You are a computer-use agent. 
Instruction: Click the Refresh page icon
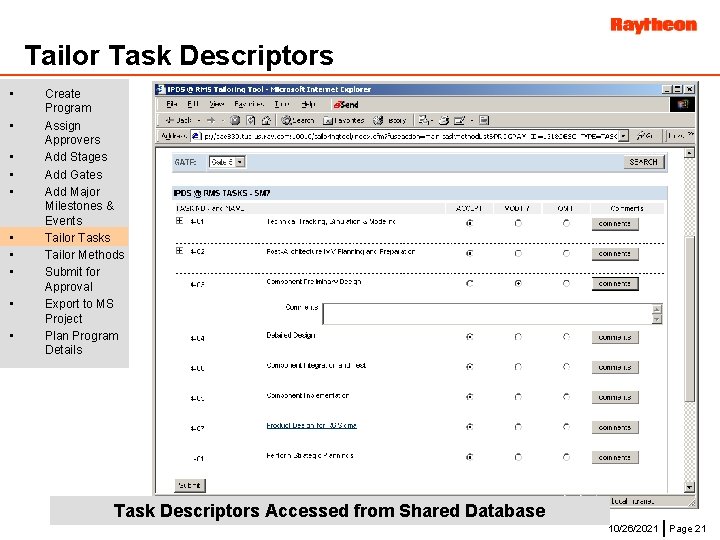[x=251, y=120]
